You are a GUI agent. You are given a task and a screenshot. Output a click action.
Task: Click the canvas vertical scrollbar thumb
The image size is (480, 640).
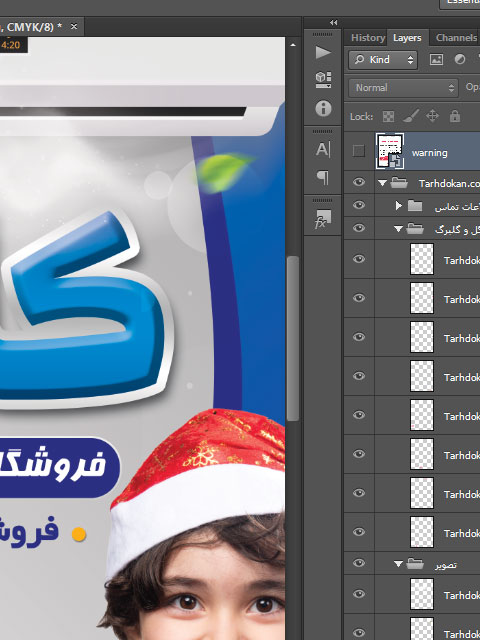coord(292,338)
